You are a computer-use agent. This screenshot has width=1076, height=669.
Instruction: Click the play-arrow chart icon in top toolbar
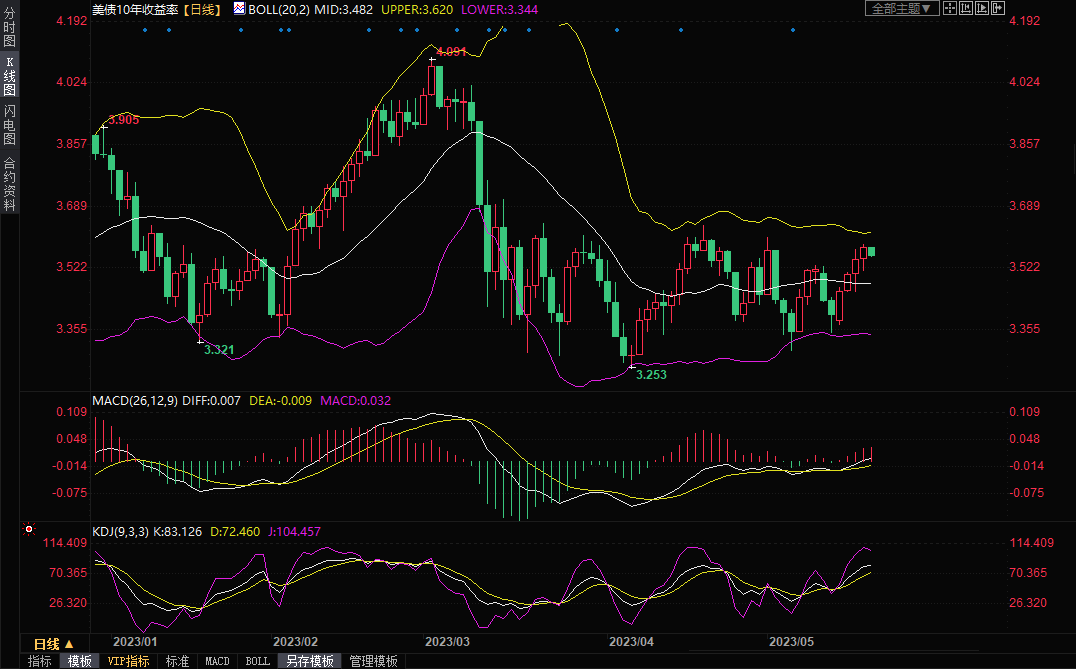pos(982,8)
